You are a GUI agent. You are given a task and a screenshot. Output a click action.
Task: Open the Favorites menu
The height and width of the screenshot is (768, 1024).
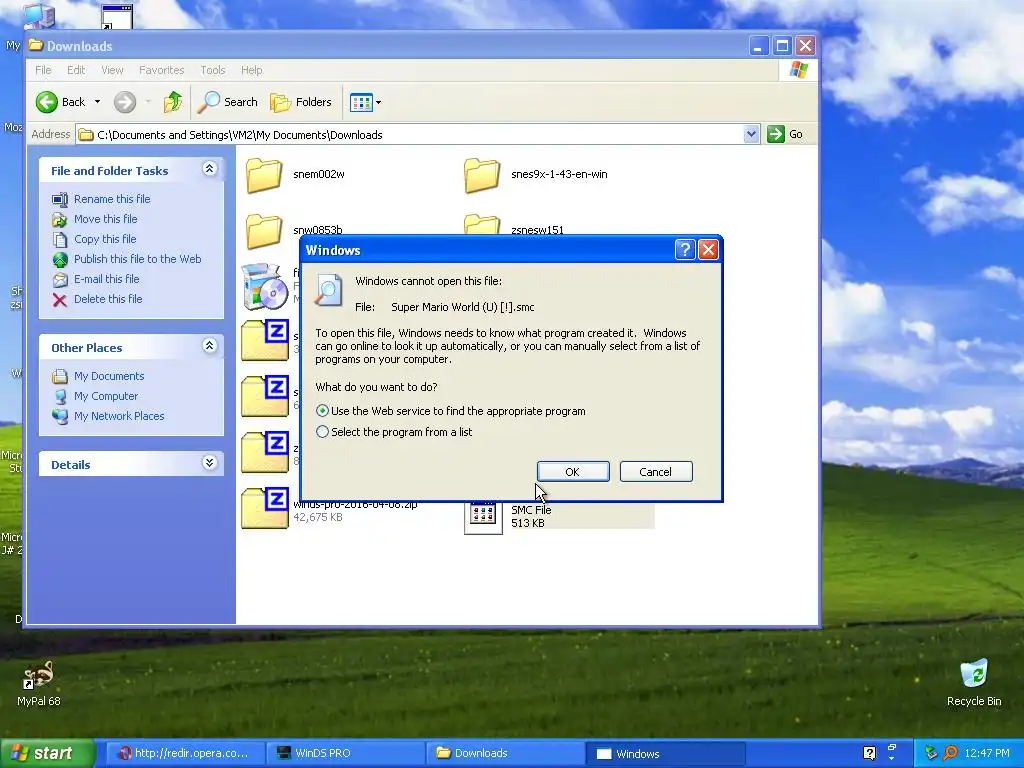(x=161, y=70)
